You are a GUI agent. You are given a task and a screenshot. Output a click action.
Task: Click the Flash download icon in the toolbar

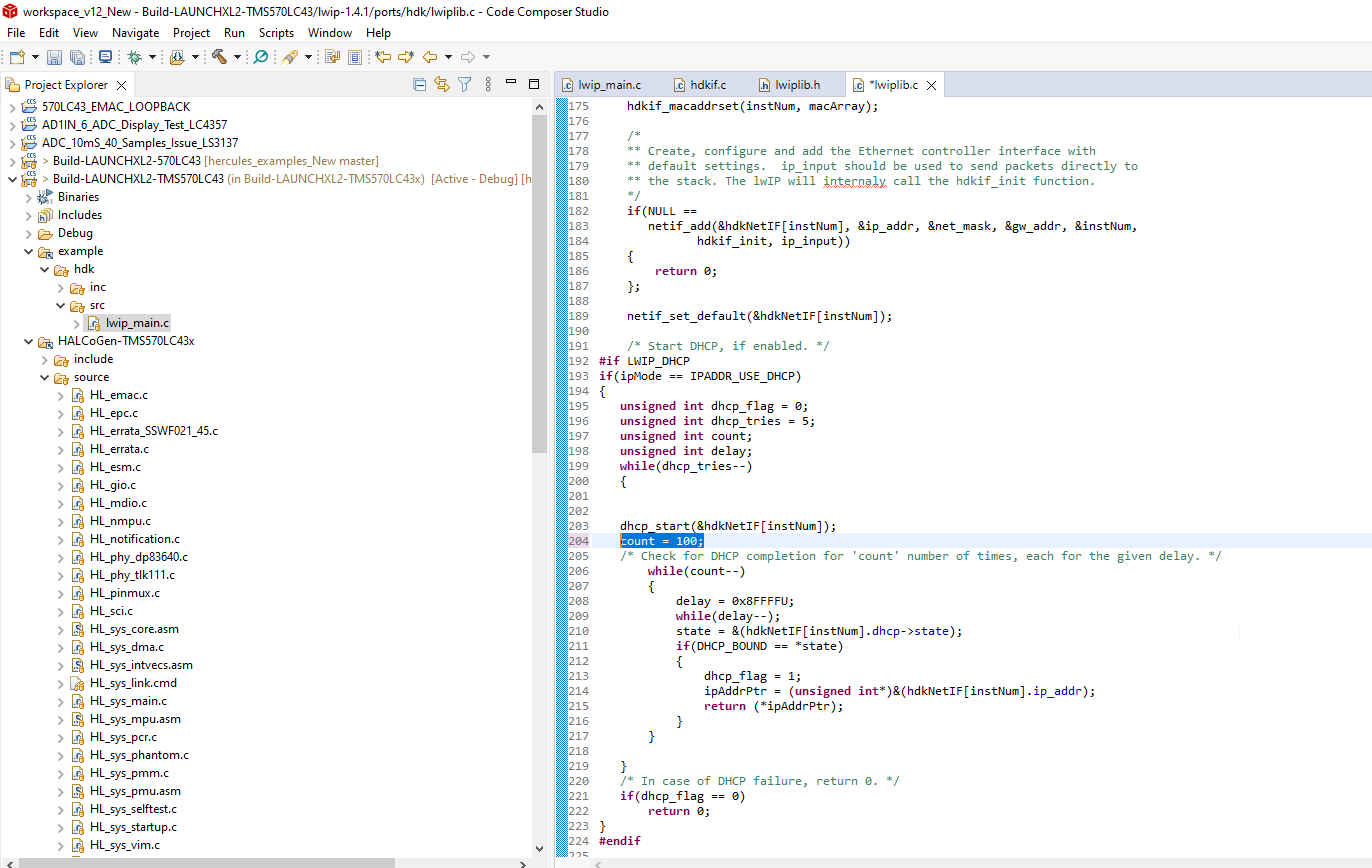177,57
